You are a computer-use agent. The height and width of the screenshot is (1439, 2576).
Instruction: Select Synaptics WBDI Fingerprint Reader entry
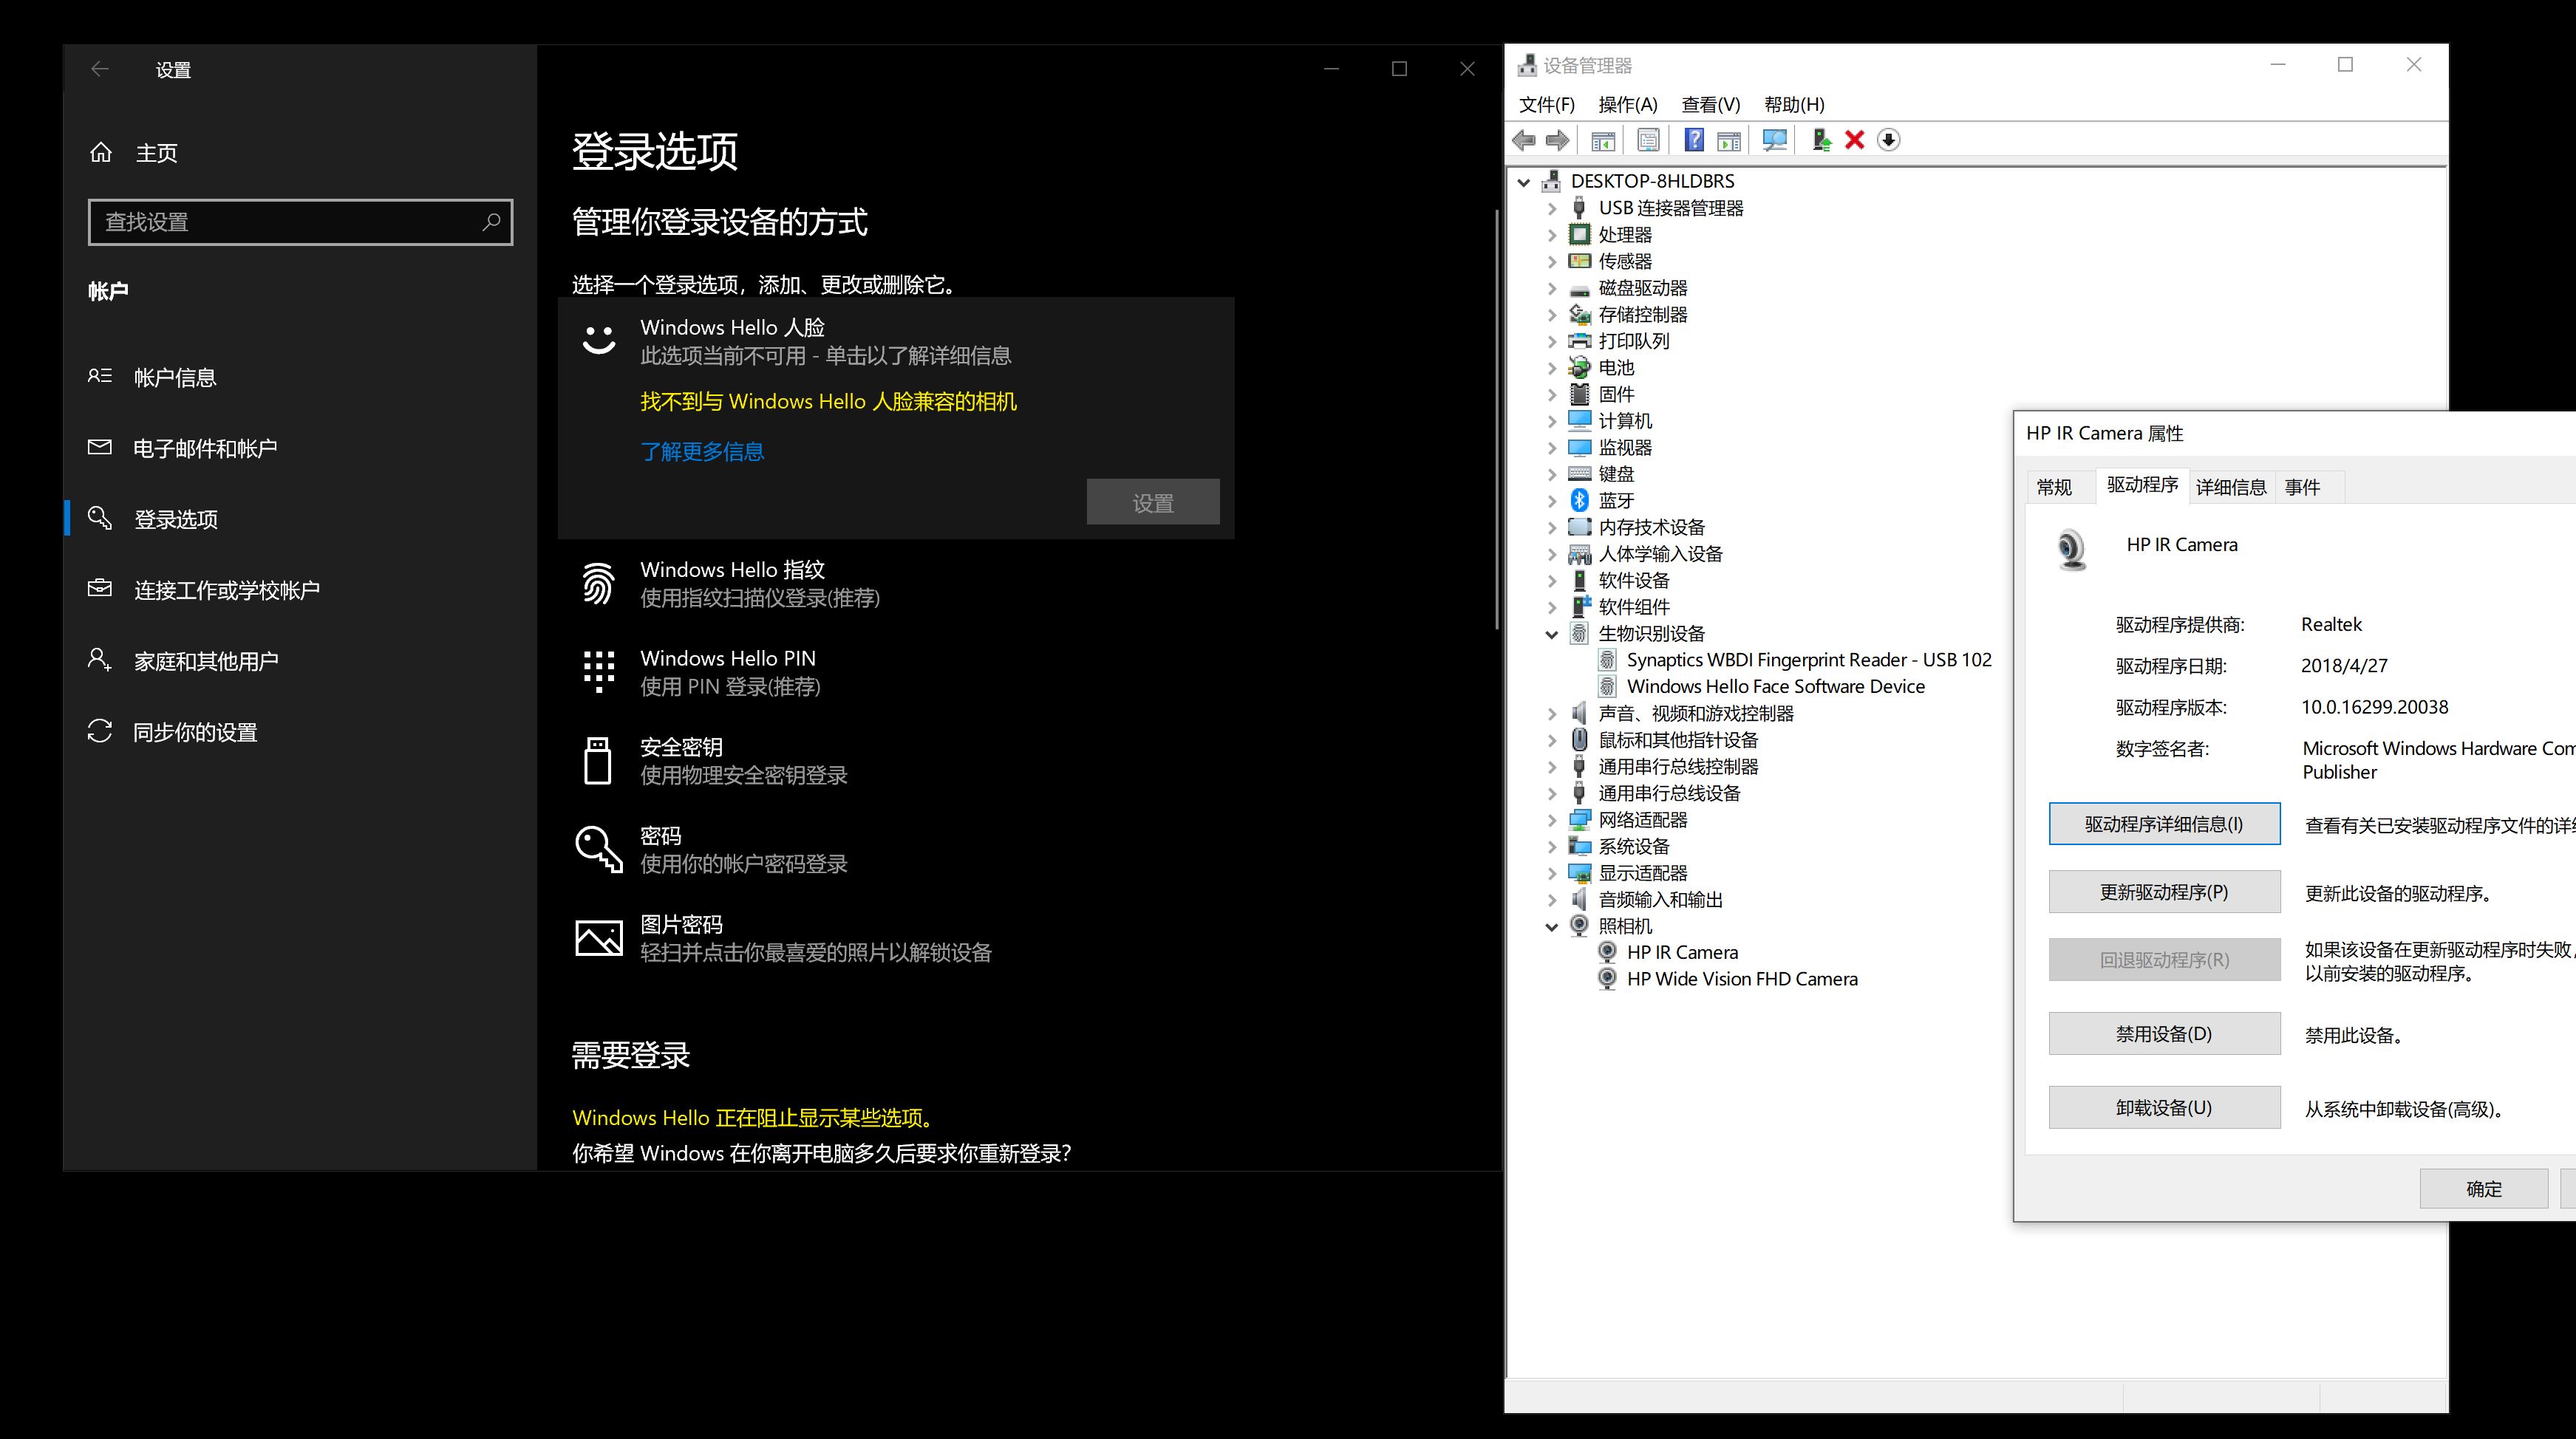(1809, 659)
